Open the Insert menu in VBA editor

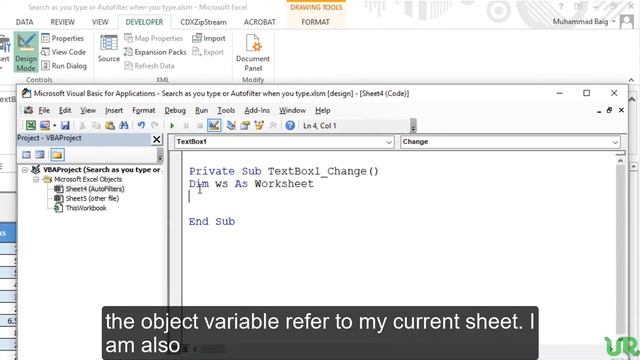point(114,111)
